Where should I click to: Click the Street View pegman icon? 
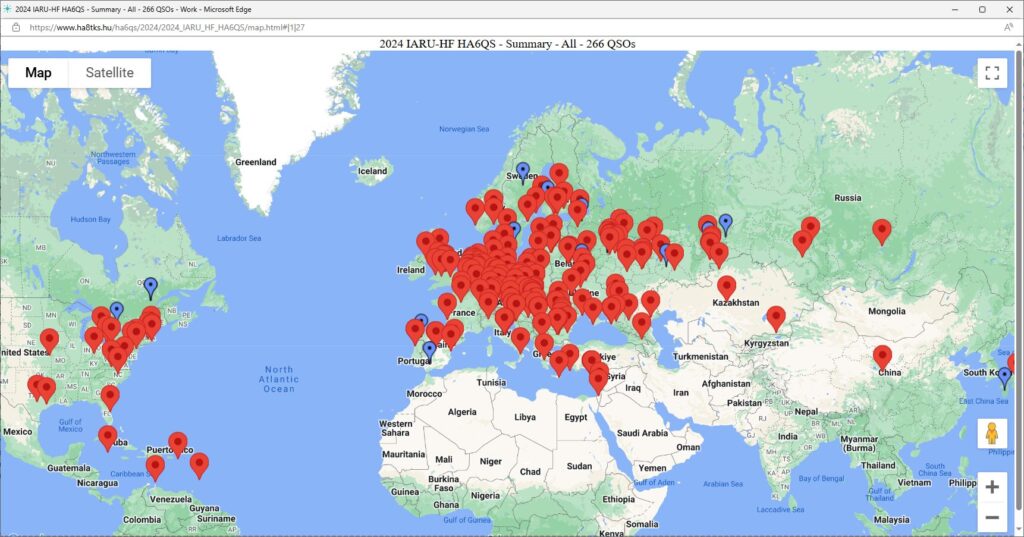[992, 434]
